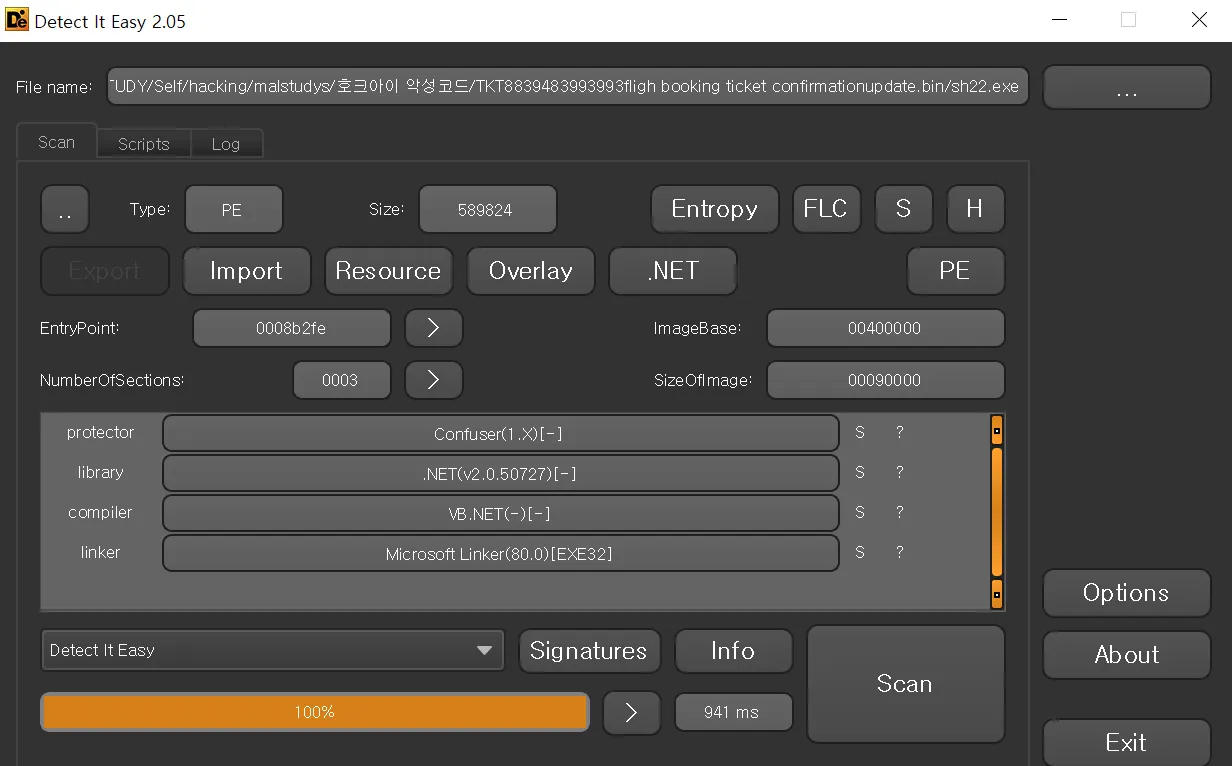Click the Detect It Easy title bar icon
Viewport: 1232px width, 766px height.
coord(17,20)
